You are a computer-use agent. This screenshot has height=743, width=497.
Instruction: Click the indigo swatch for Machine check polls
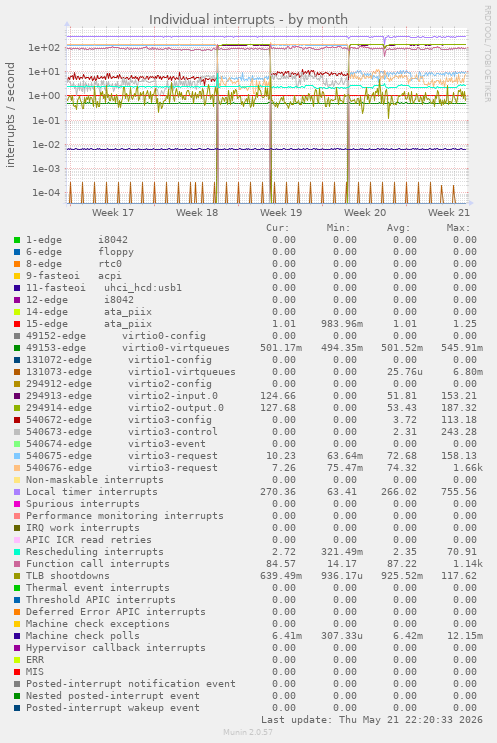click(x=17, y=636)
